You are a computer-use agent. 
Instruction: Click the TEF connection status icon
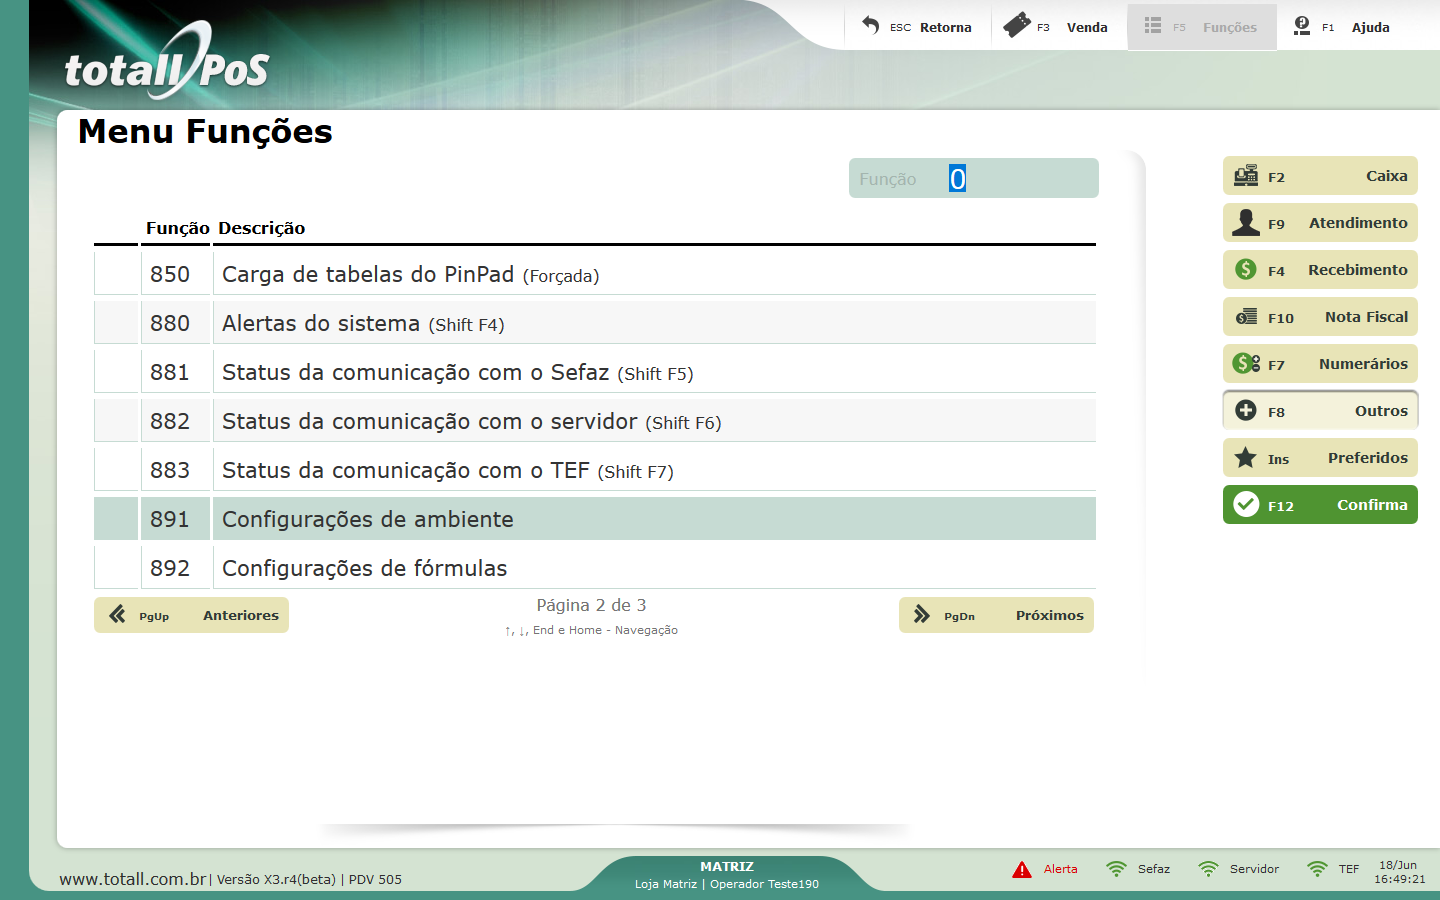pyautogui.click(x=1318, y=869)
